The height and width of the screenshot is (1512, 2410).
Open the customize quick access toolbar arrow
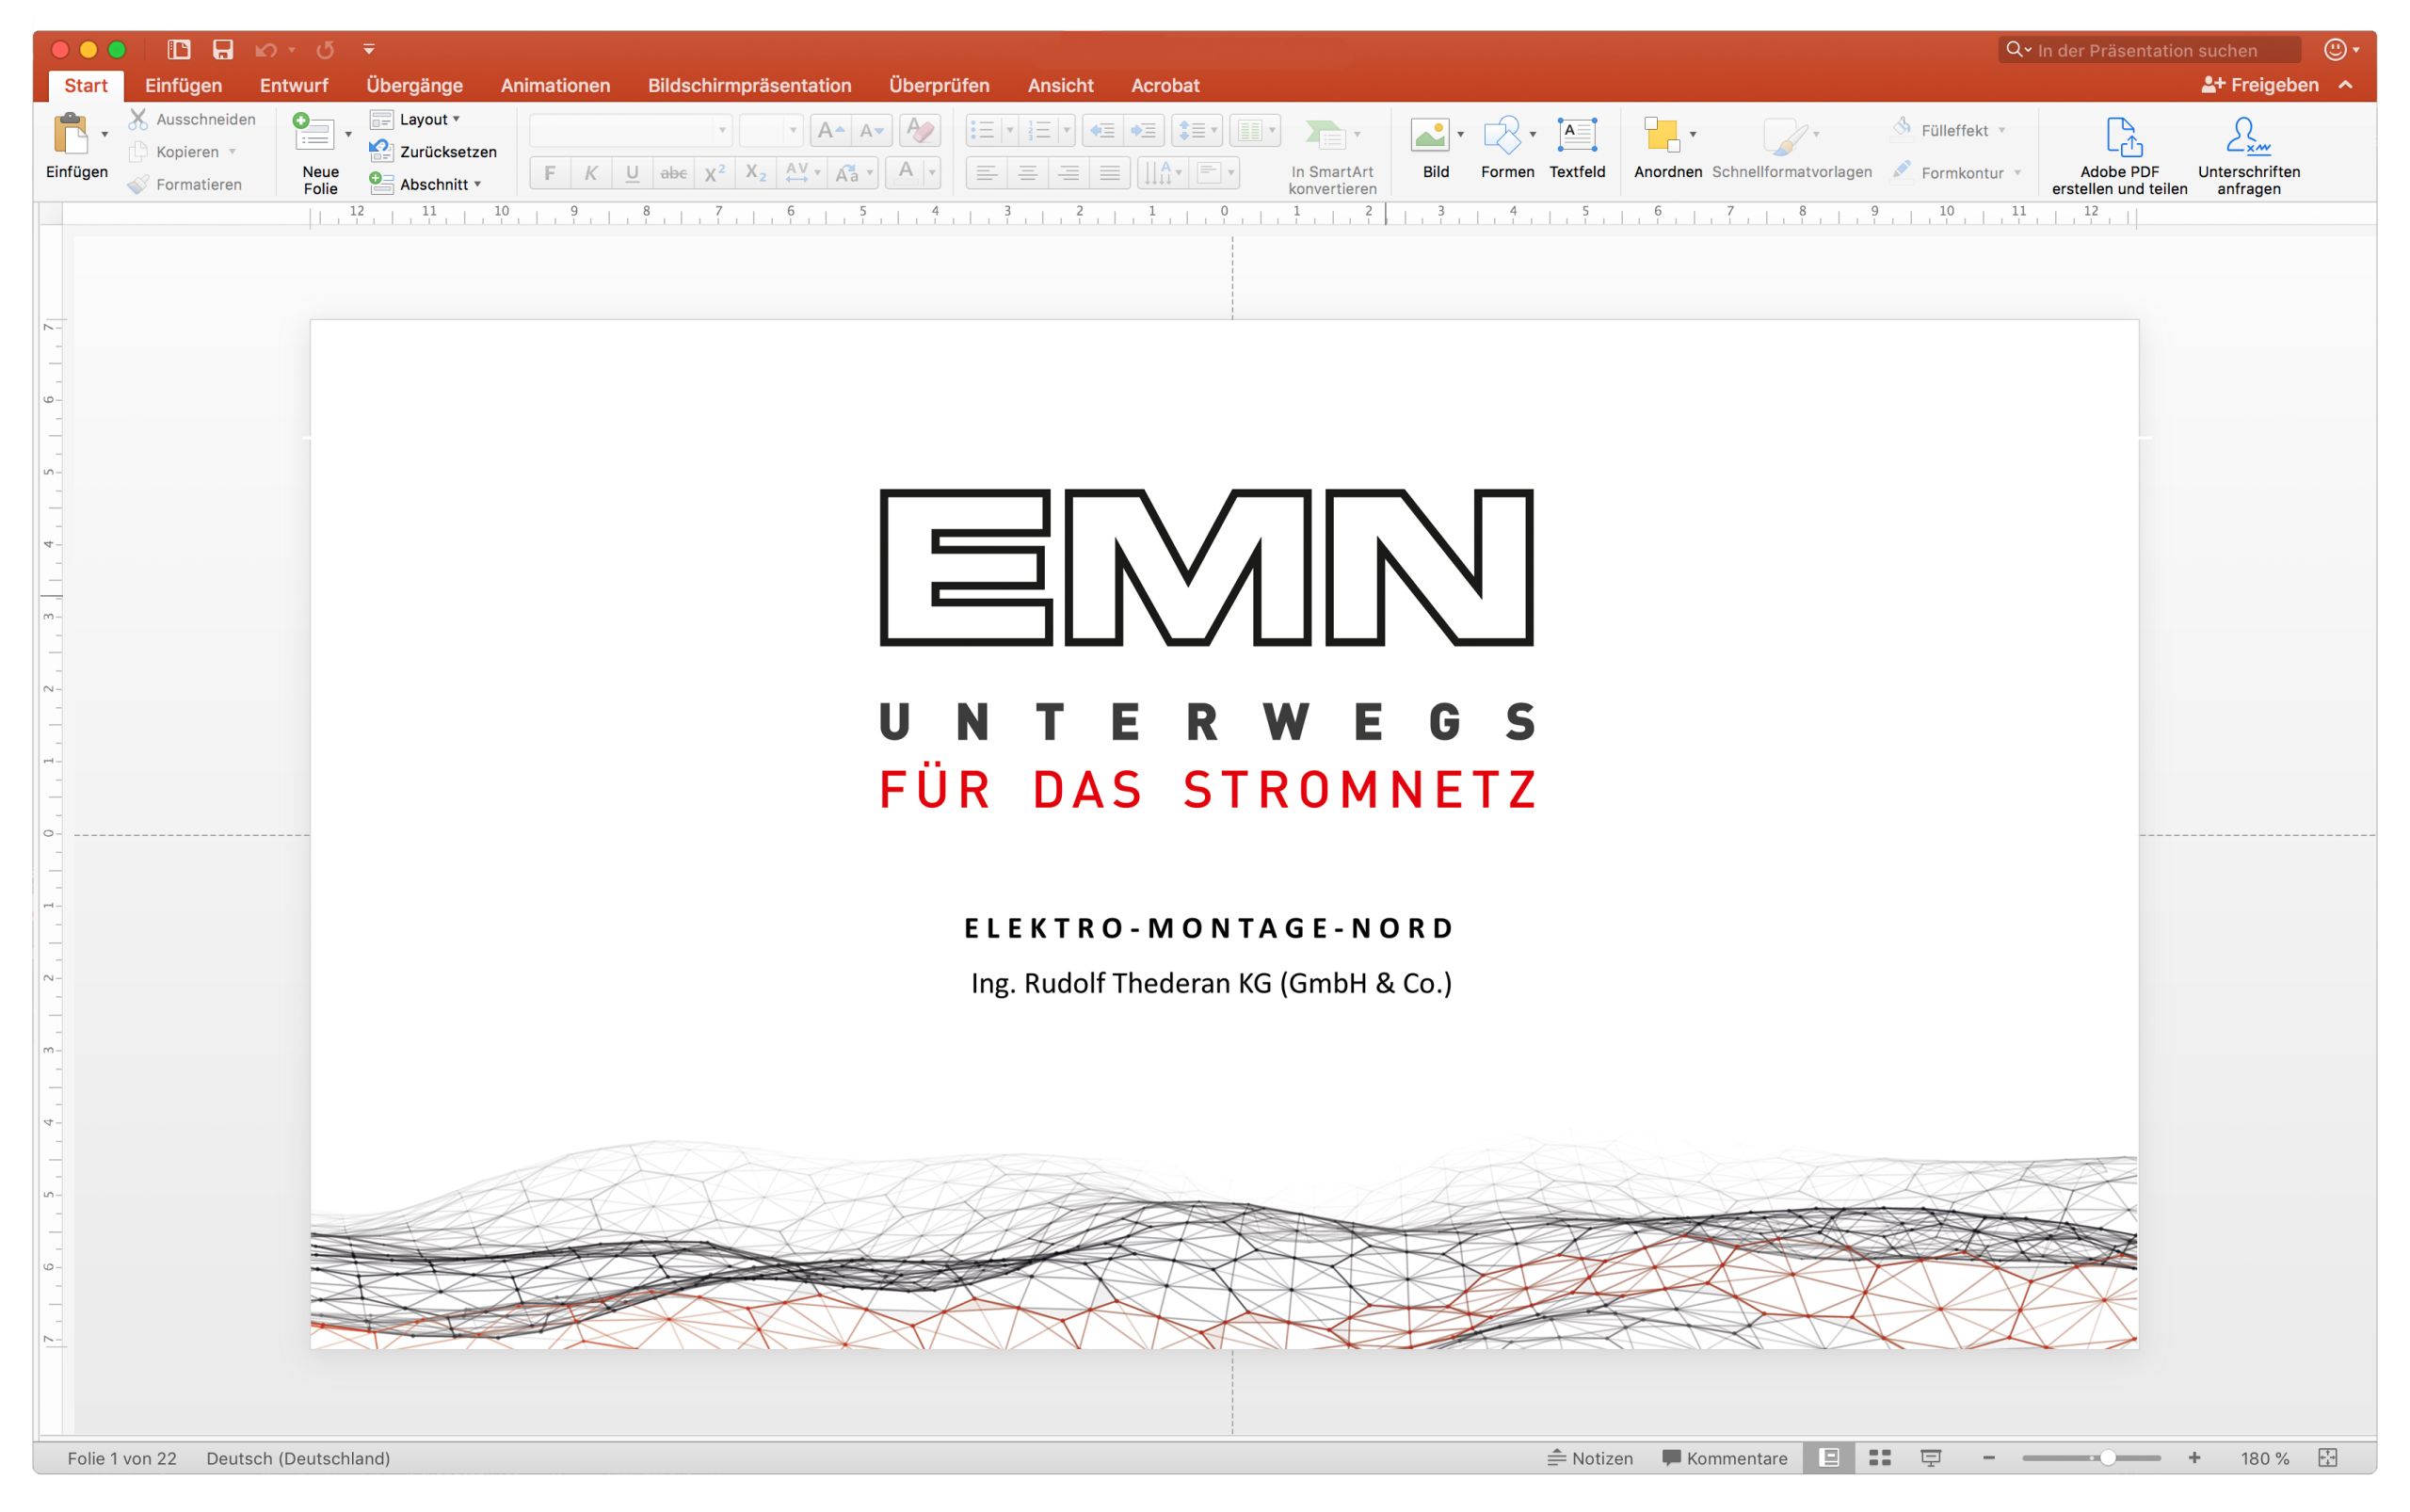pos(369,49)
